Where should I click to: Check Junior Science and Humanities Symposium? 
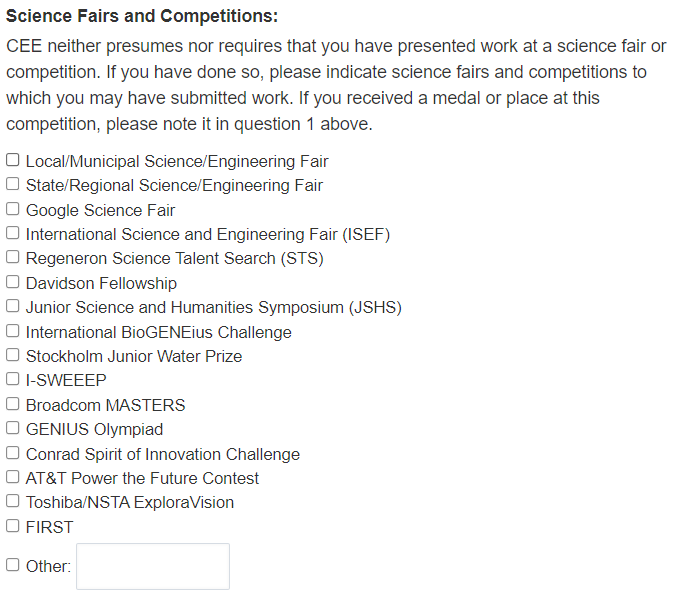coord(13,306)
